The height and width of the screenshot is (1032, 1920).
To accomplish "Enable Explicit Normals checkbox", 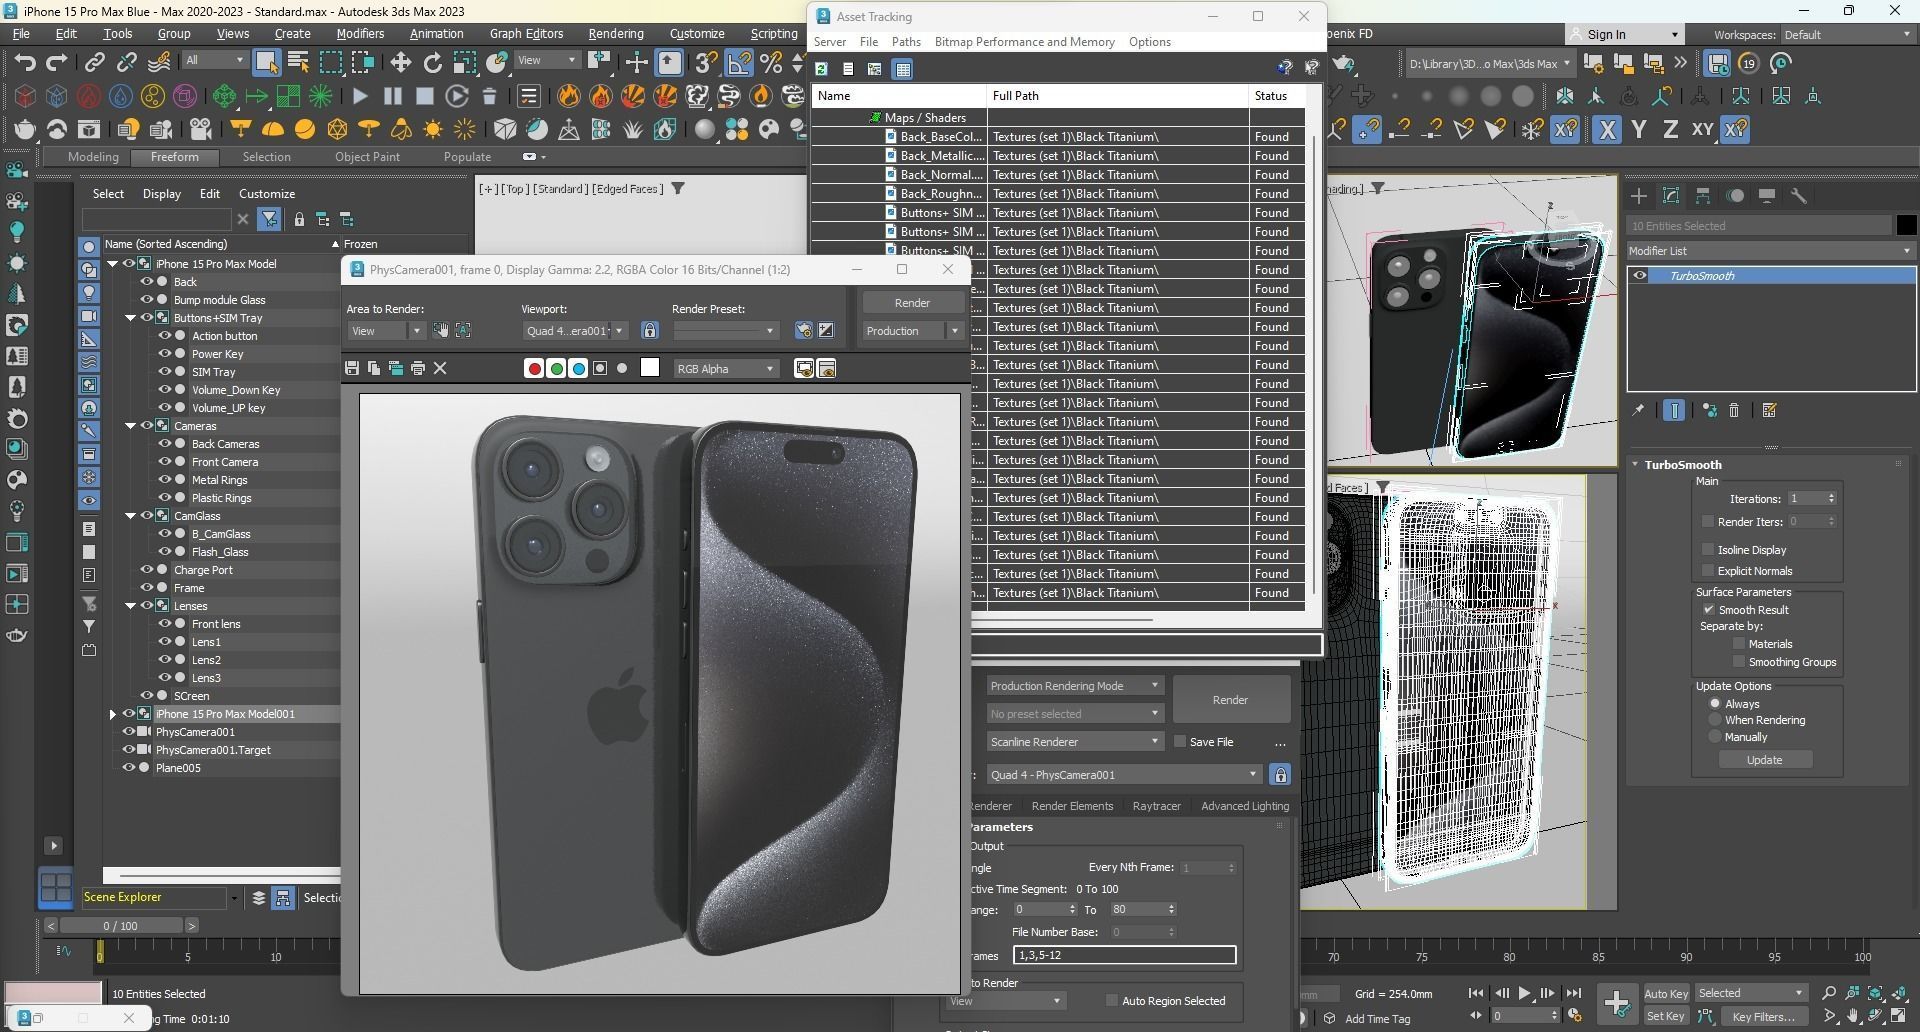I will click(1708, 570).
